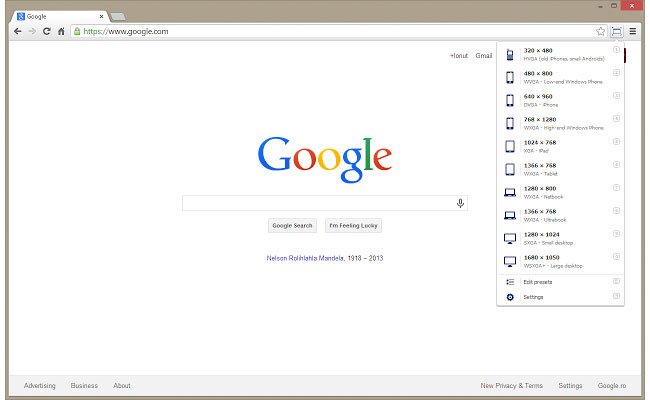
Task: Close the Google tab
Action: 101,17
